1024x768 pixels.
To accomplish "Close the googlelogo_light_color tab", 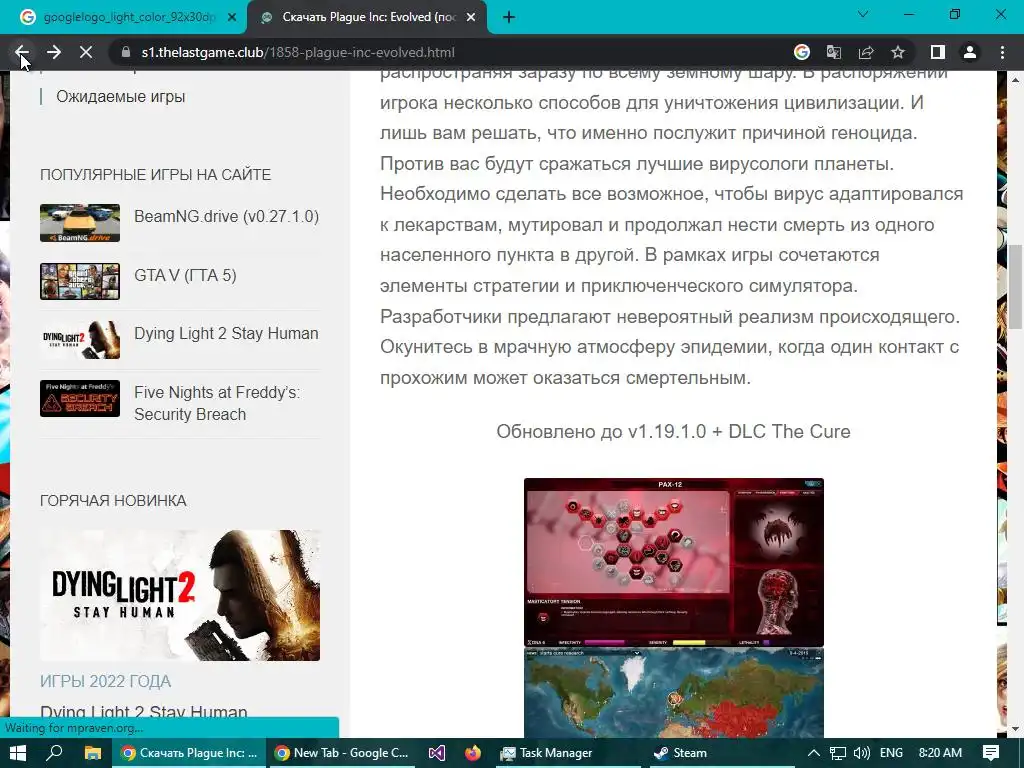I will click(232, 18).
